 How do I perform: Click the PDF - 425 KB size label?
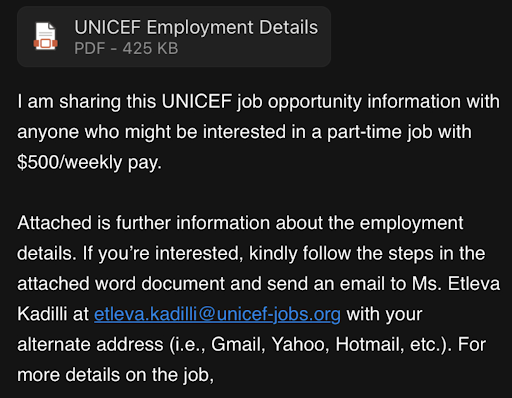[x=126, y=48]
